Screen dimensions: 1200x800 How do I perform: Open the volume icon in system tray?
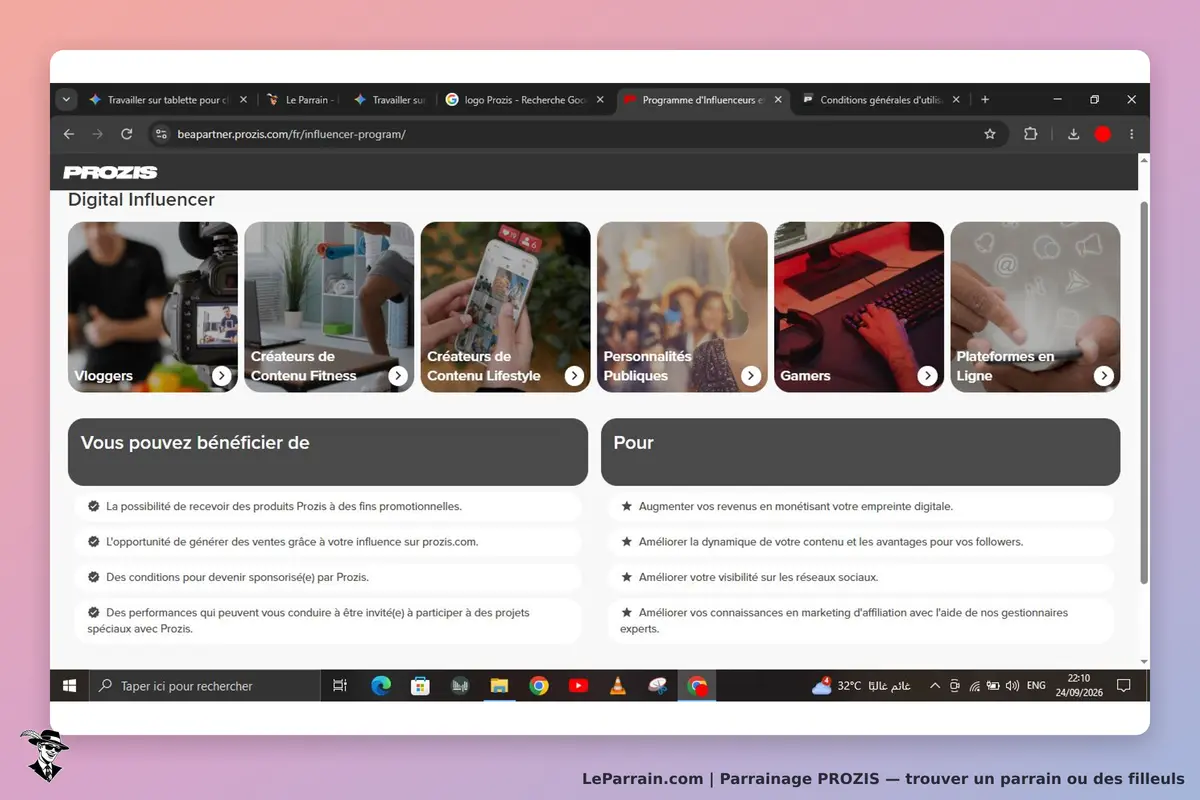tap(1012, 686)
